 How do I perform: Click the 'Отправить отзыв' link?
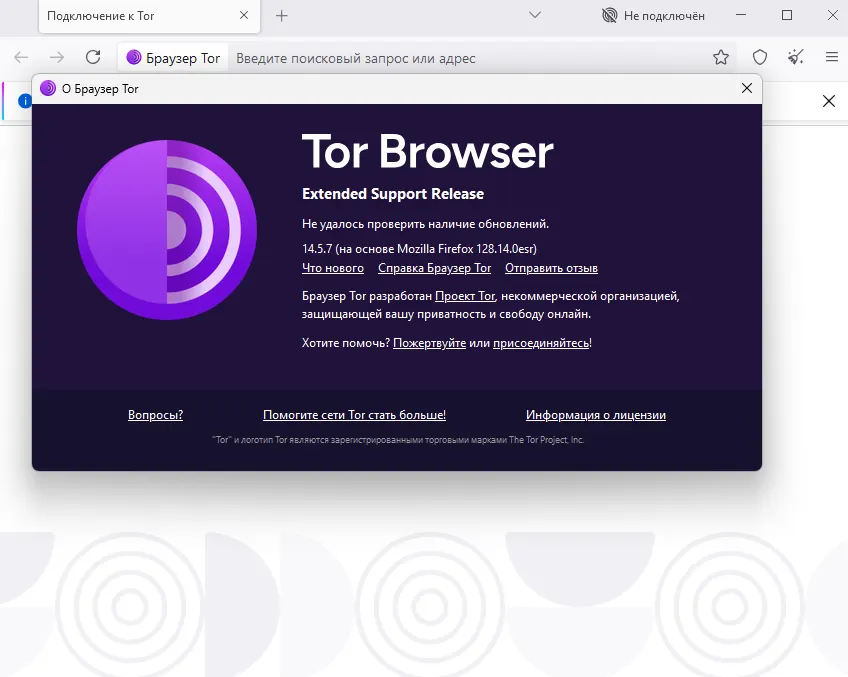pyautogui.click(x=551, y=268)
